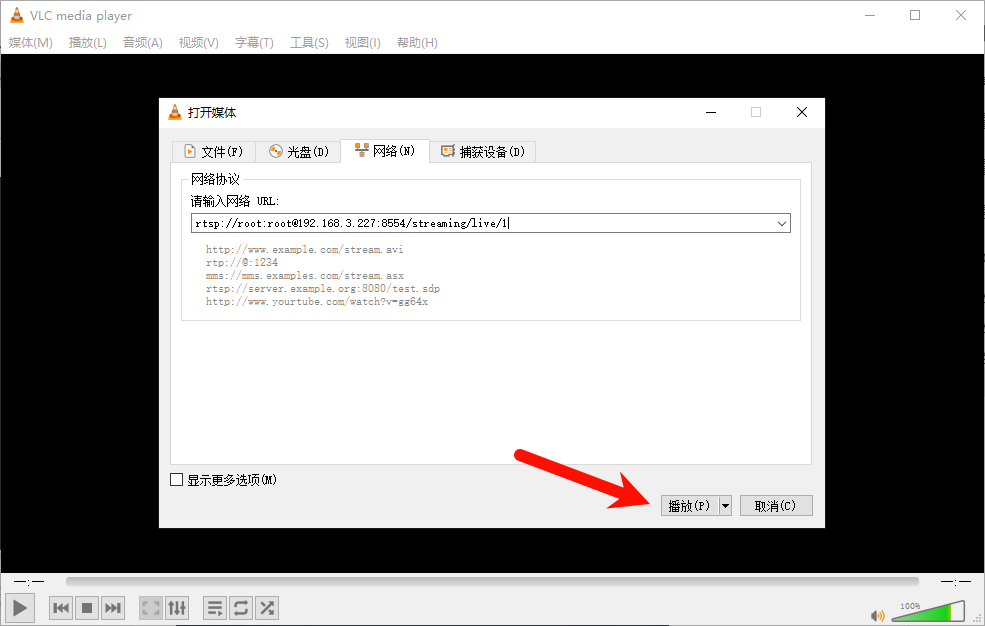Image resolution: width=985 pixels, height=626 pixels.
Task: Open the 帮助(H) menu
Action: point(417,43)
